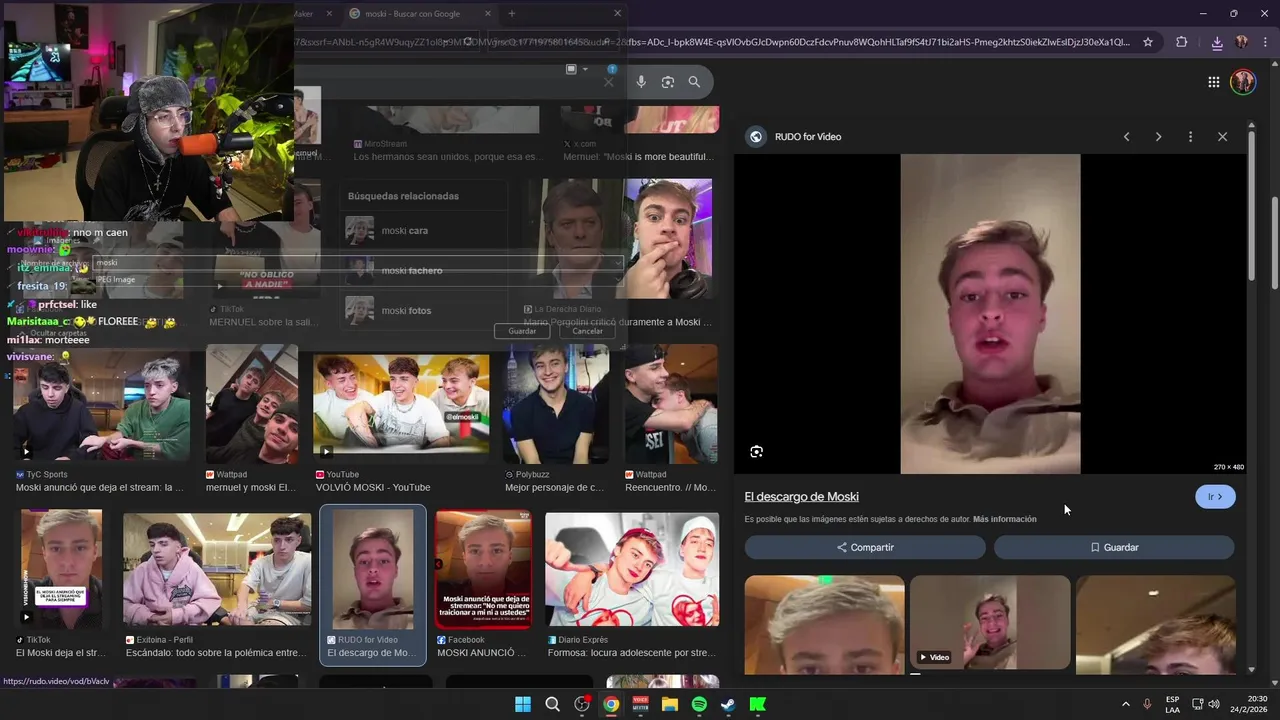Open the 'El descargo de Moski' title
The width and height of the screenshot is (1280, 720).
click(801, 497)
